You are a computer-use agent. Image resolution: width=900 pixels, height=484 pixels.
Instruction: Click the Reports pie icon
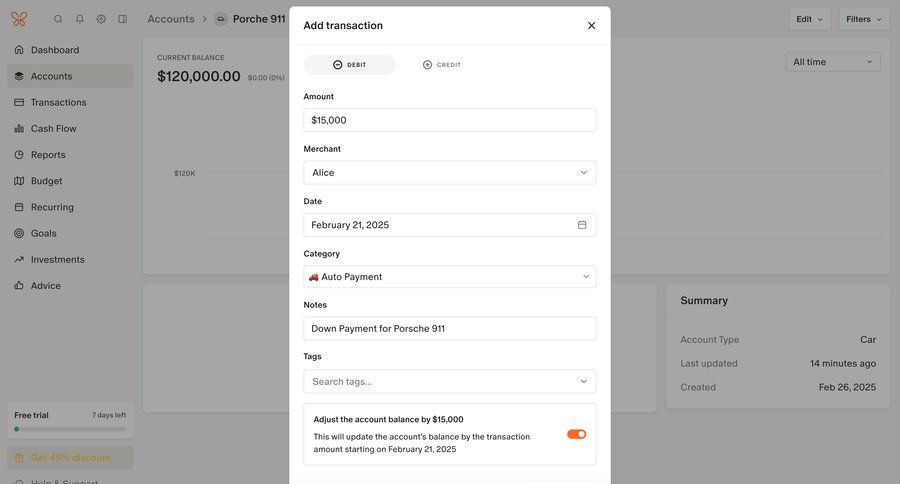[19, 154]
